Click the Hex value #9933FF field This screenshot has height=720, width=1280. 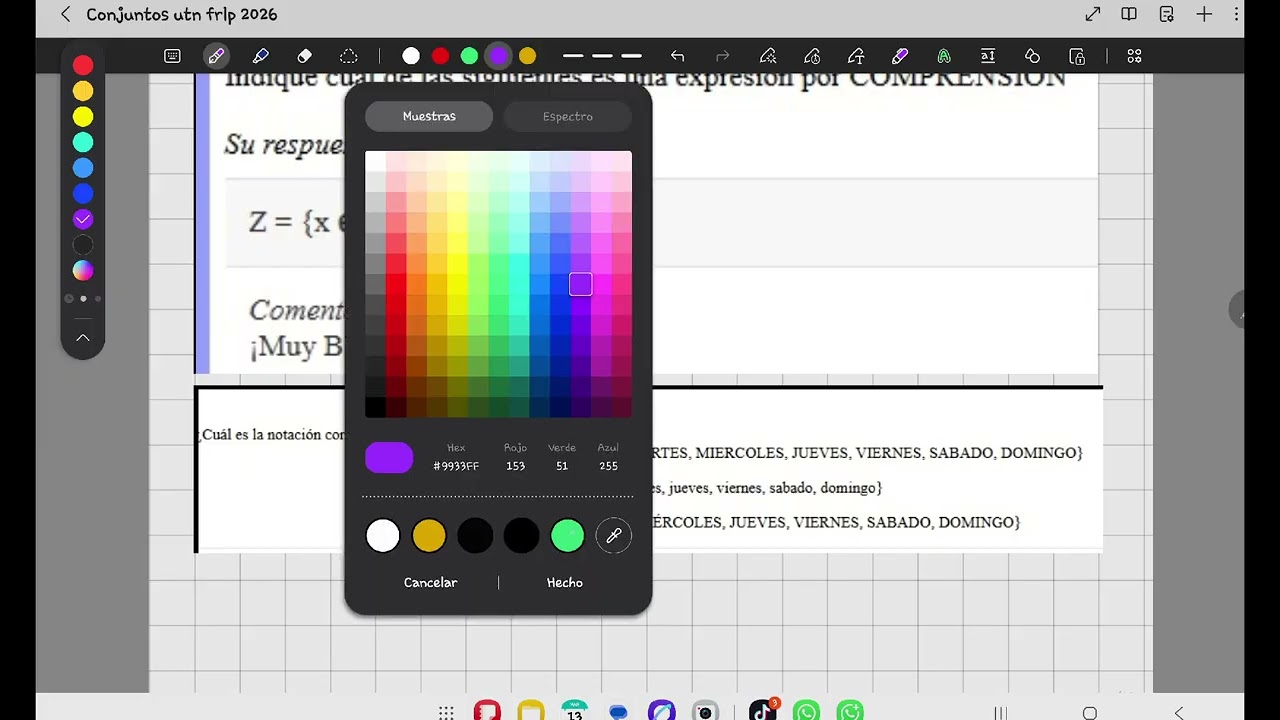click(456, 466)
